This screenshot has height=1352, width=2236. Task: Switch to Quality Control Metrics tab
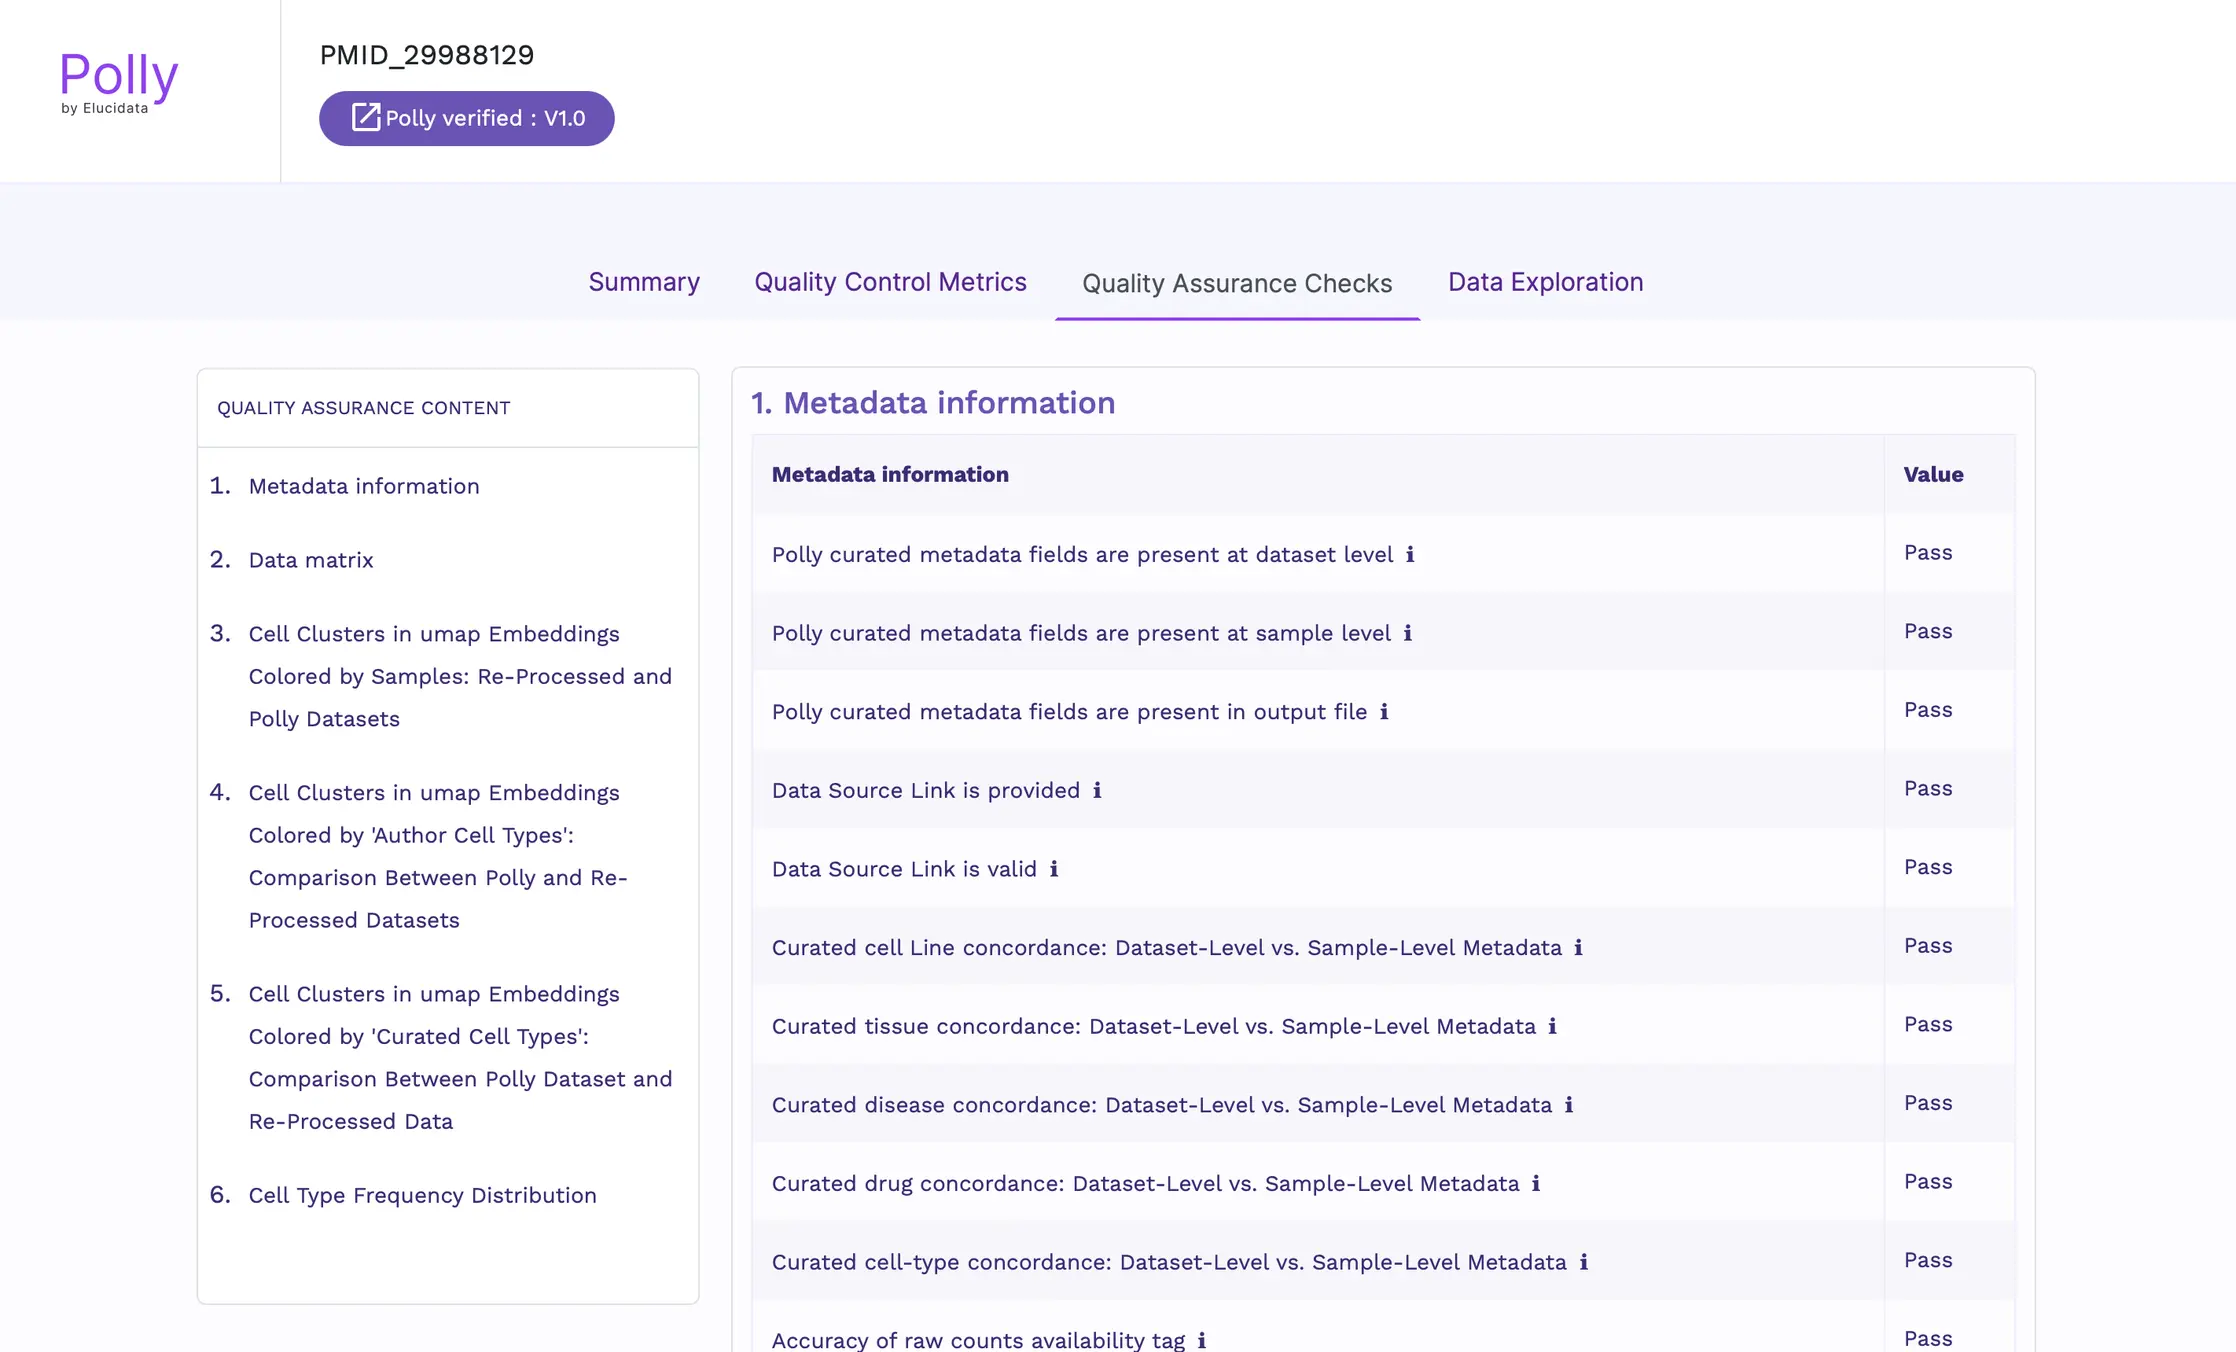[890, 282]
